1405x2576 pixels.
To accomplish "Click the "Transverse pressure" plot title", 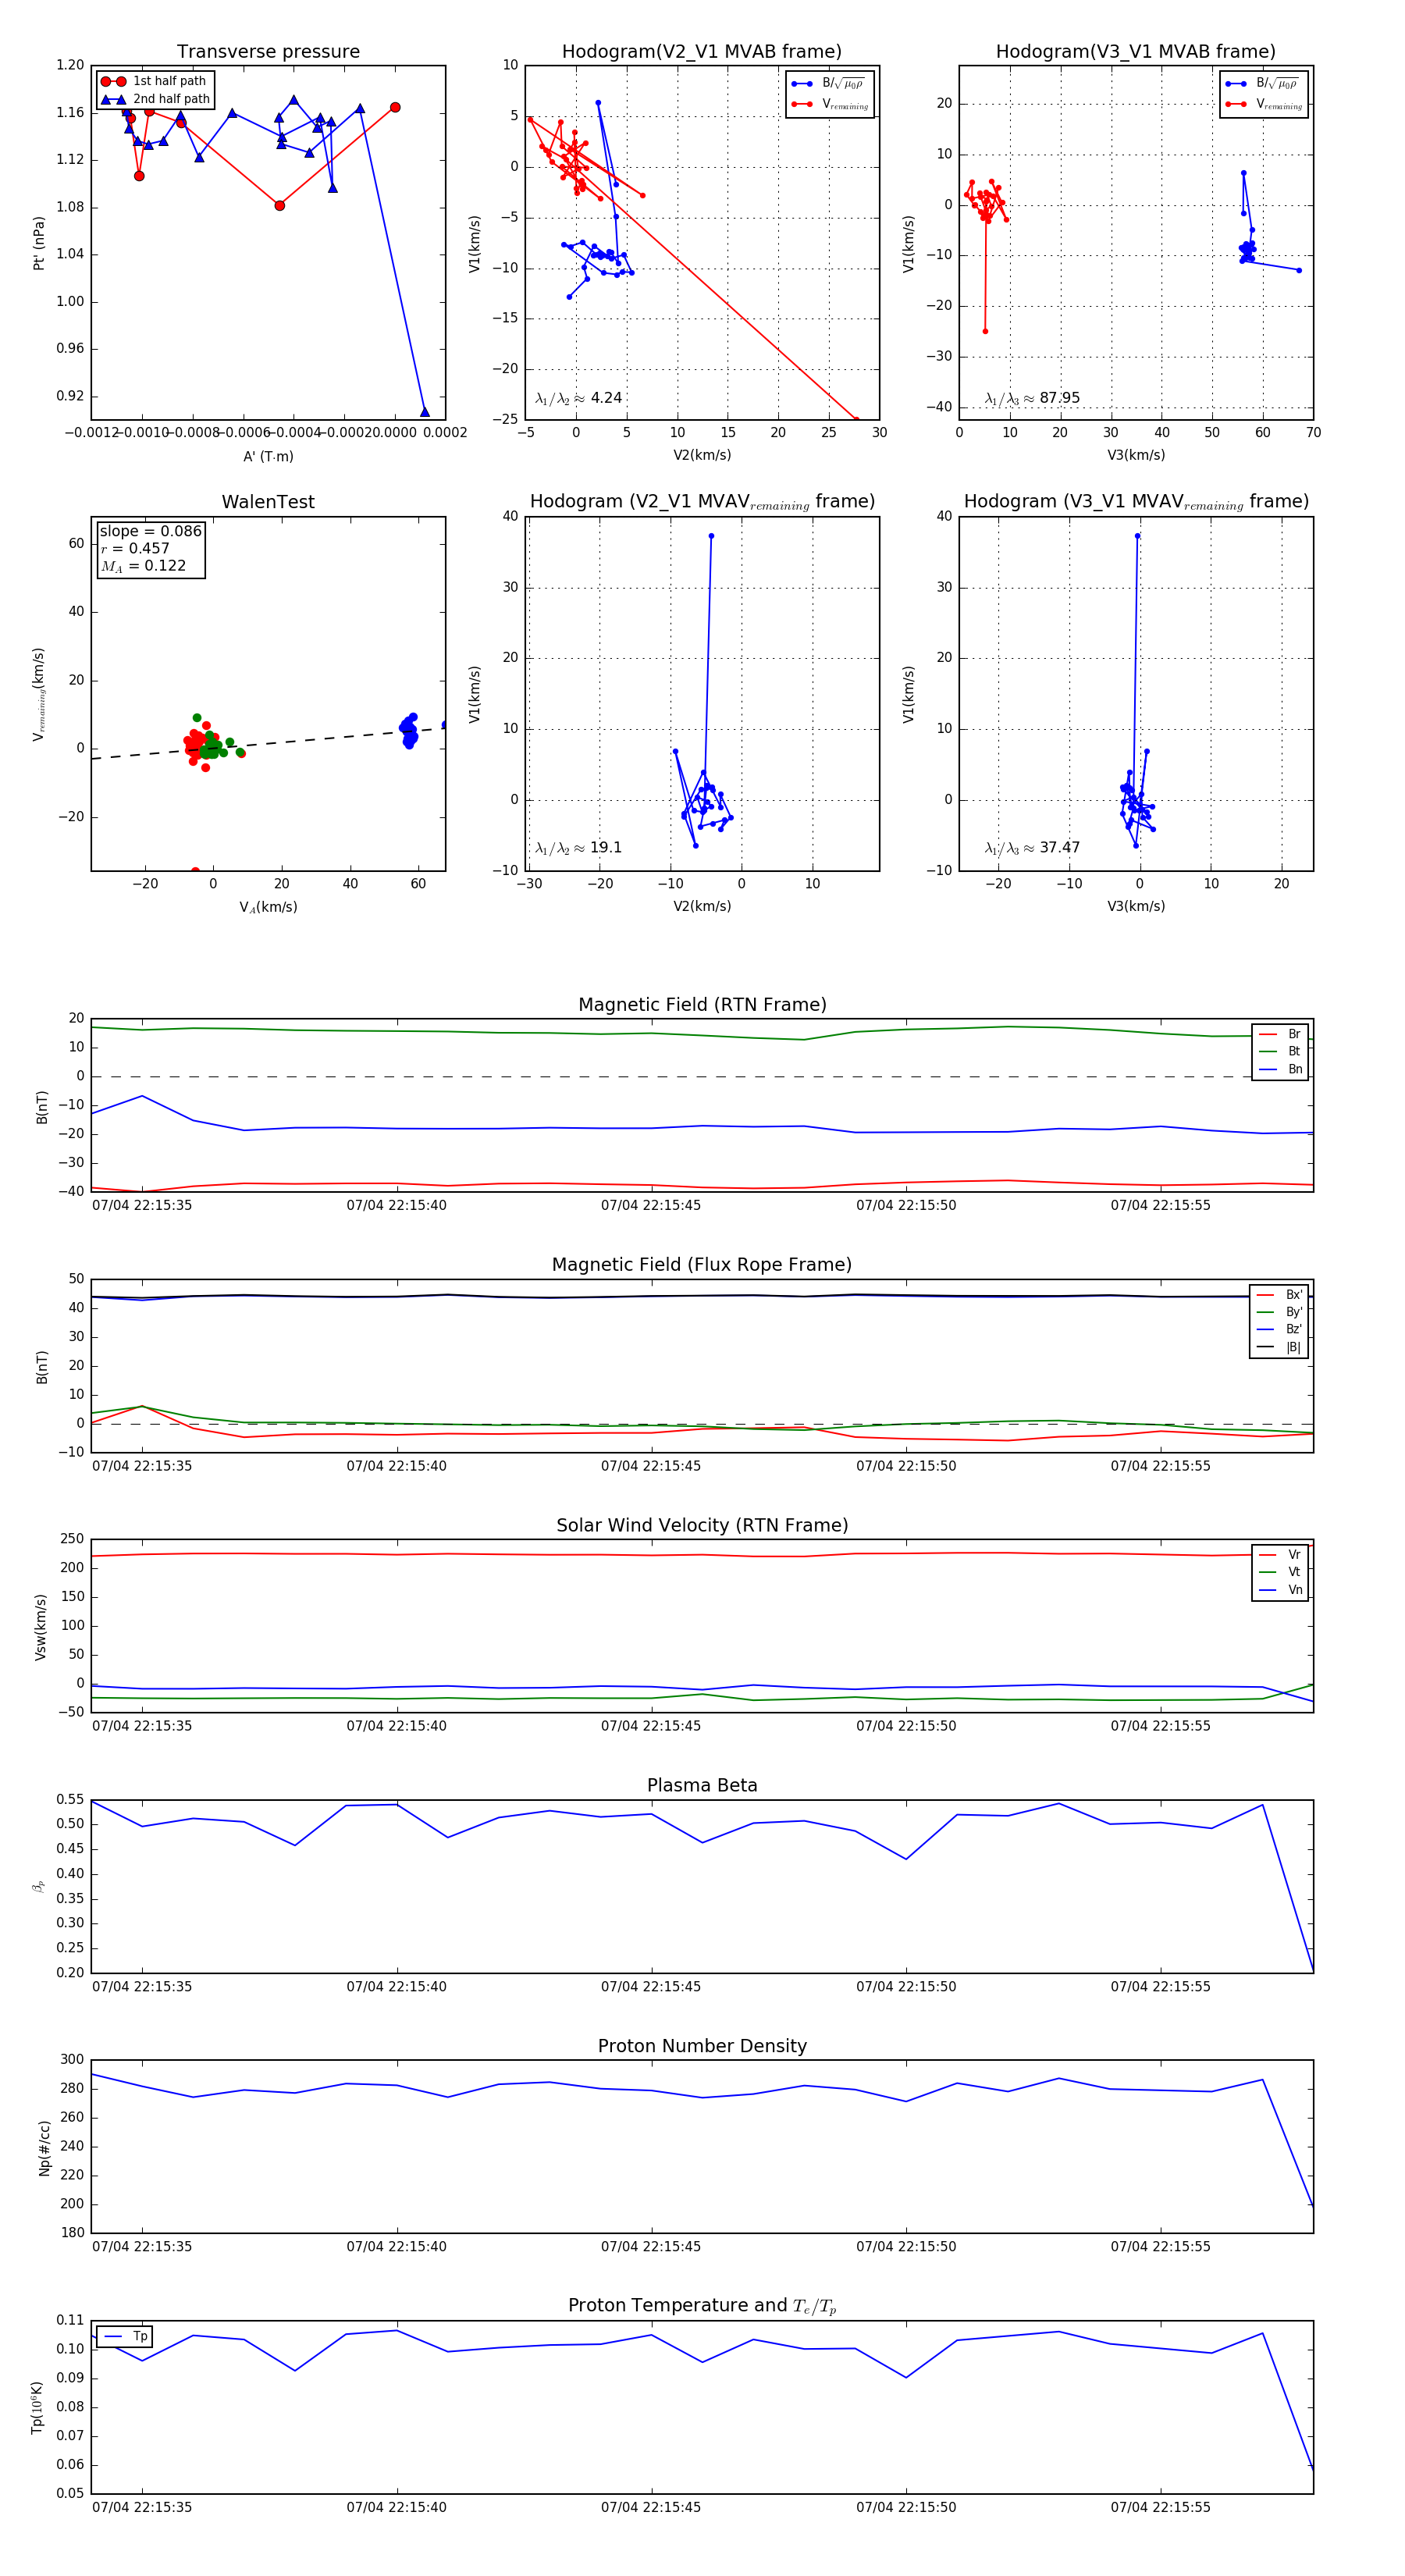I will pos(268,52).
